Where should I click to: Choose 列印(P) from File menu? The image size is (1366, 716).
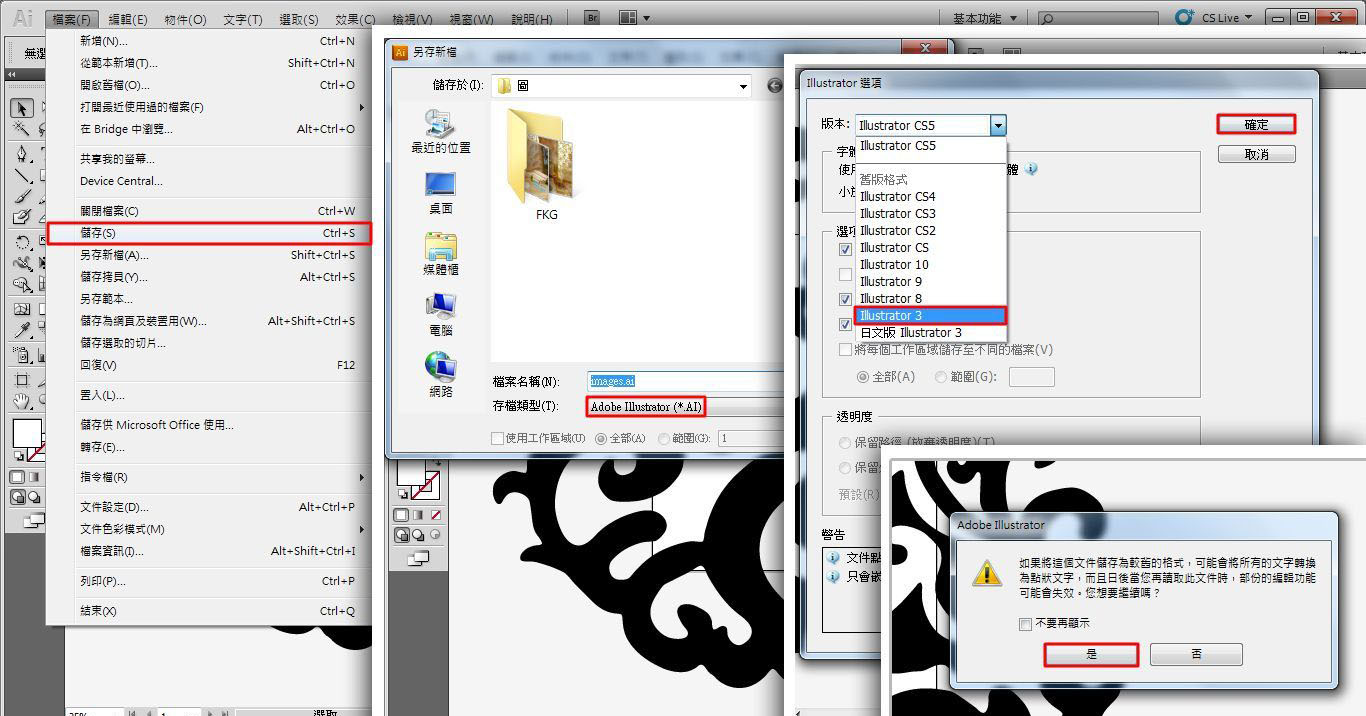[209, 581]
